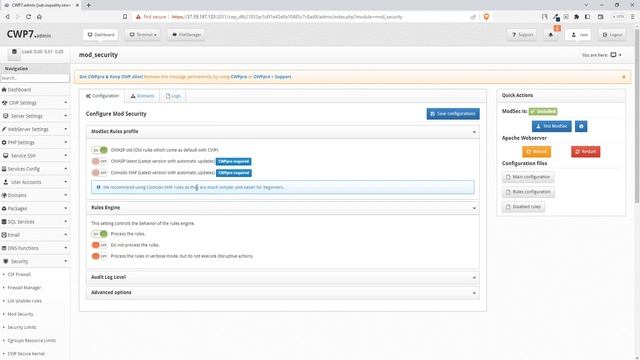This screenshot has width=640, height=360.
Task: Click the browser home icon
Action: 39,17
